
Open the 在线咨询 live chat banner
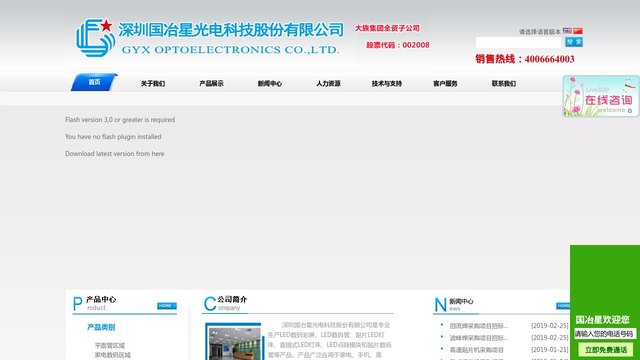pos(601,96)
